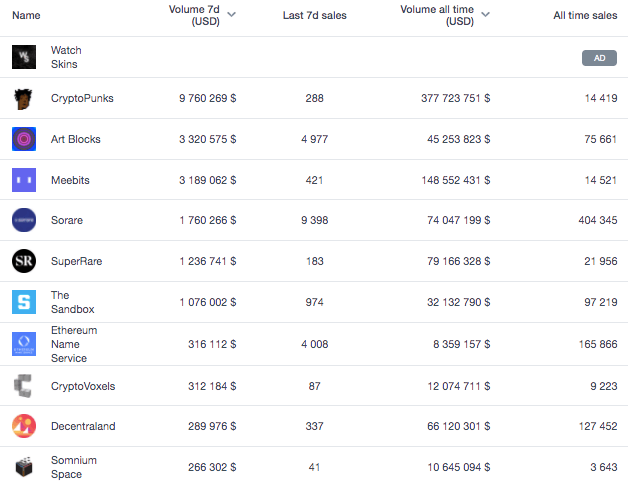Click the CryptoVoxels logo icon
Image resolution: width=628 pixels, height=484 pixels.
(24, 386)
